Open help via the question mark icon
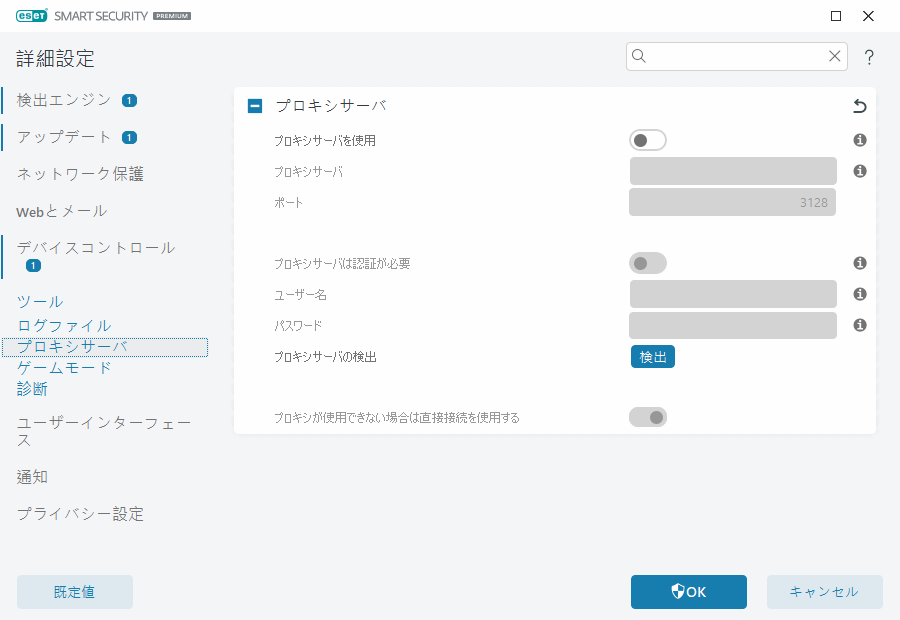The width and height of the screenshot is (900, 620). [868, 57]
